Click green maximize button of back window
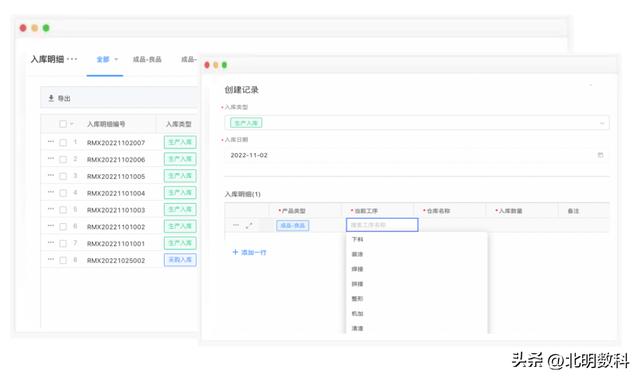The image size is (640, 379). (46, 28)
